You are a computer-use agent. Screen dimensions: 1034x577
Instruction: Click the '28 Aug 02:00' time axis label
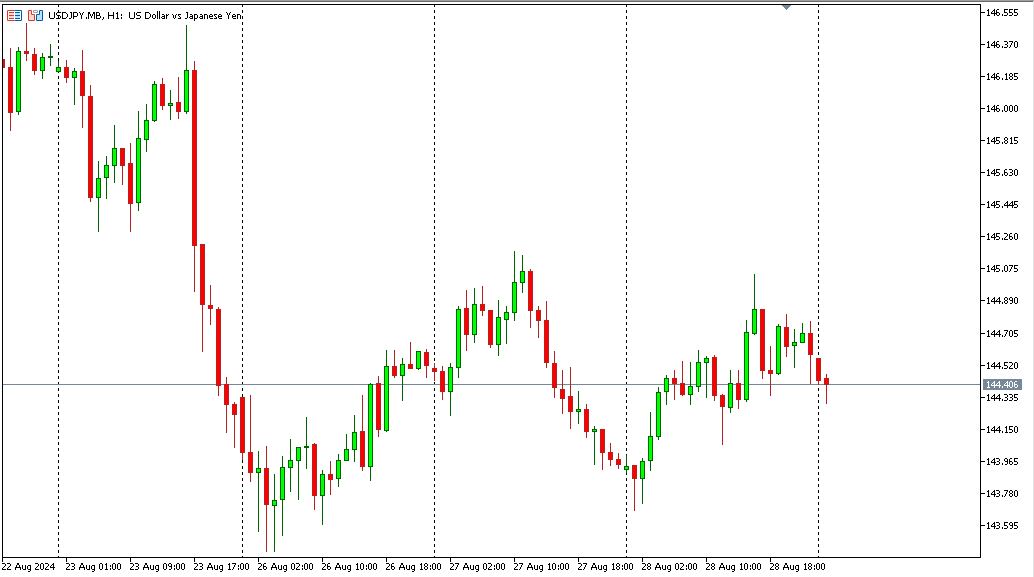669,566
